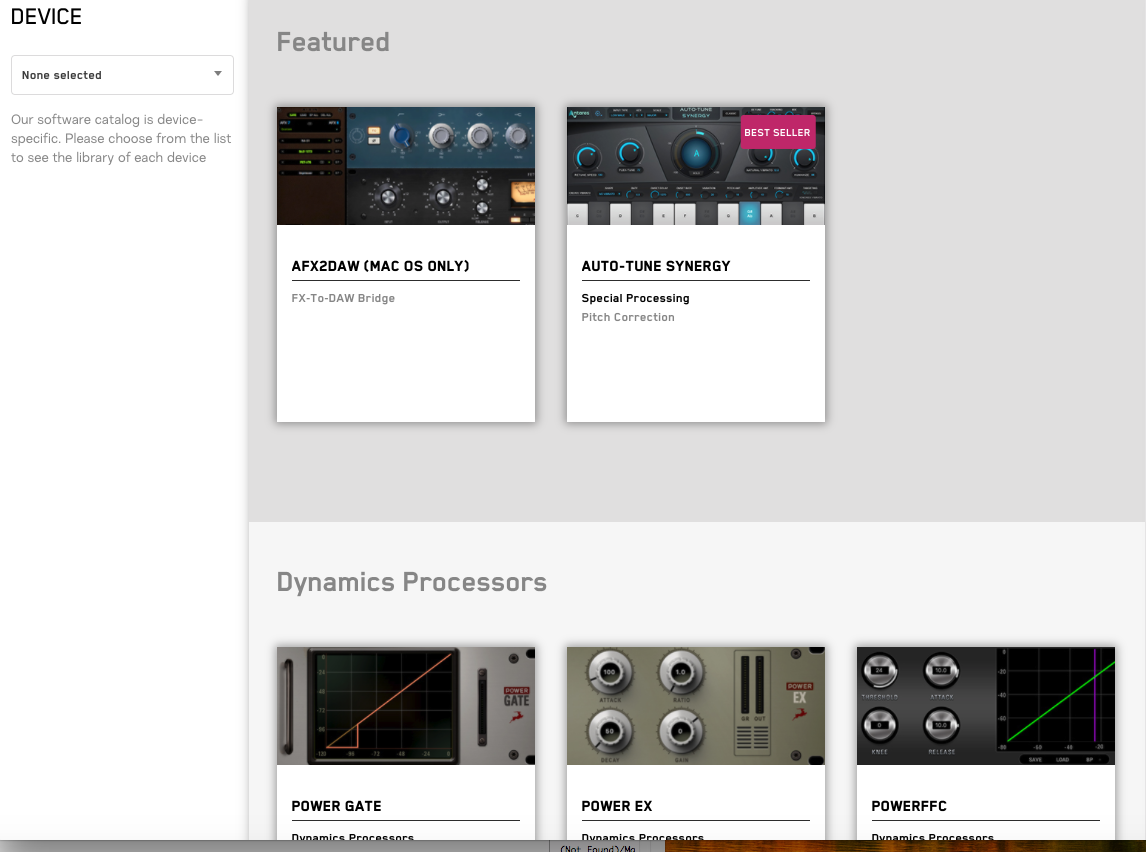Screen dimensions: 1146x852
Task: Open the AFX2DAW (MAC OS ONLY) title link
Action: coord(380,266)
